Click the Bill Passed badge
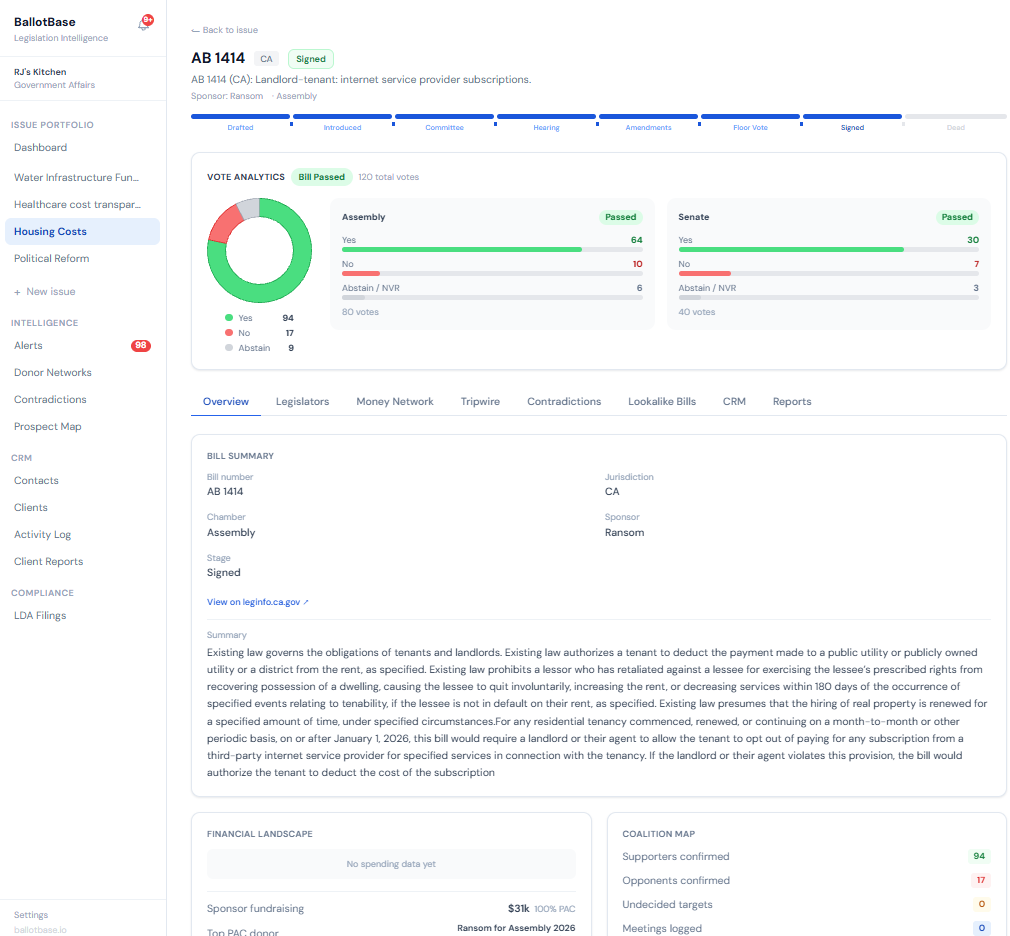 pyautogui.click(x=321, y=177)
